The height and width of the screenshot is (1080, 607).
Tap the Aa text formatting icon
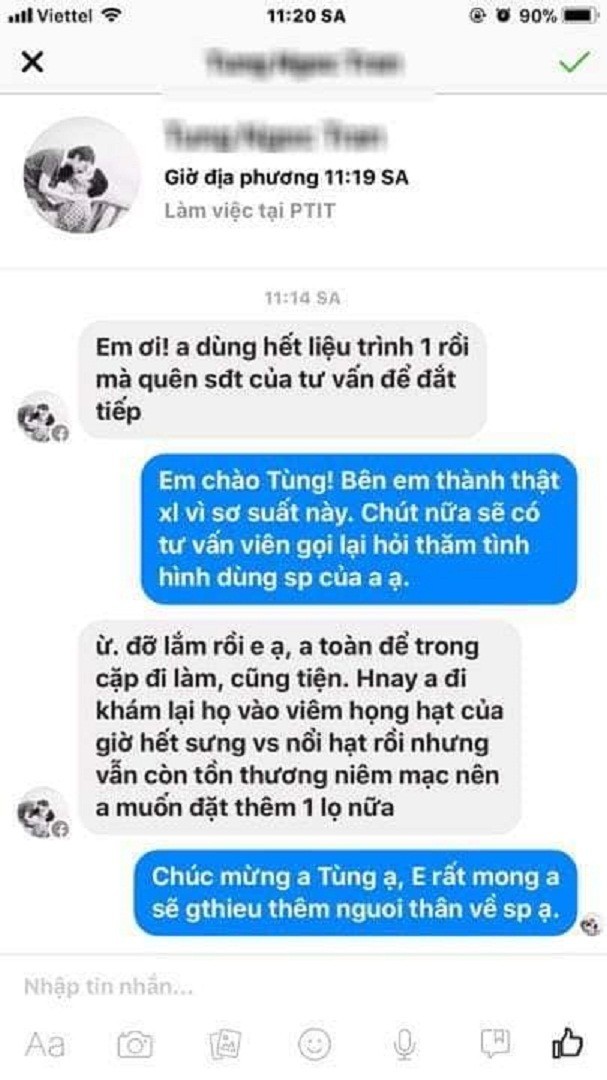point(45,1045)
